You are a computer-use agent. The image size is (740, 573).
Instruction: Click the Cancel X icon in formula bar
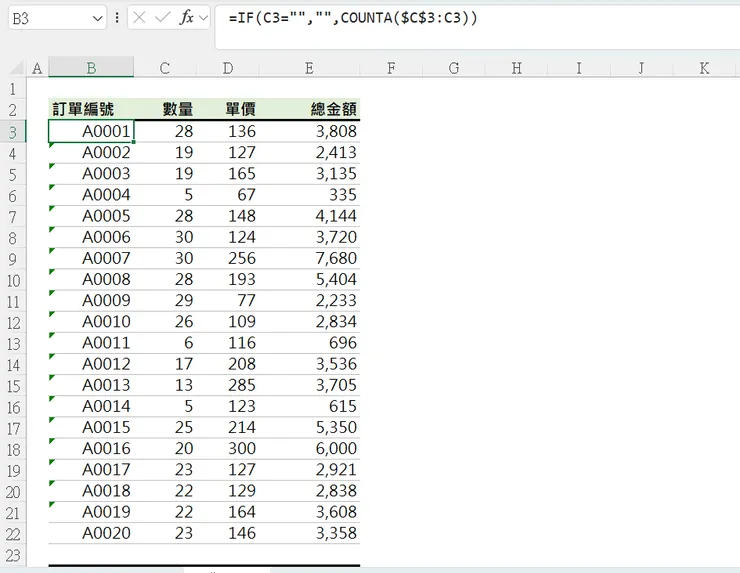pos(140,18)
